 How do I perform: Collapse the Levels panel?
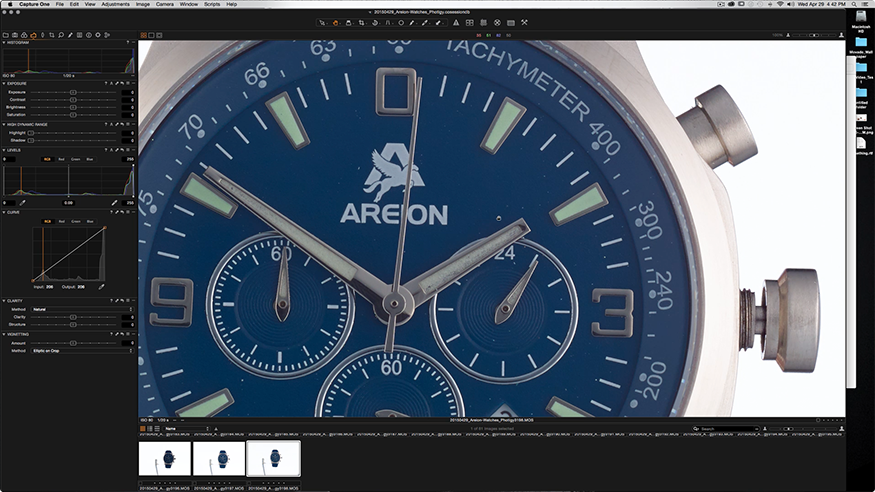4,150
